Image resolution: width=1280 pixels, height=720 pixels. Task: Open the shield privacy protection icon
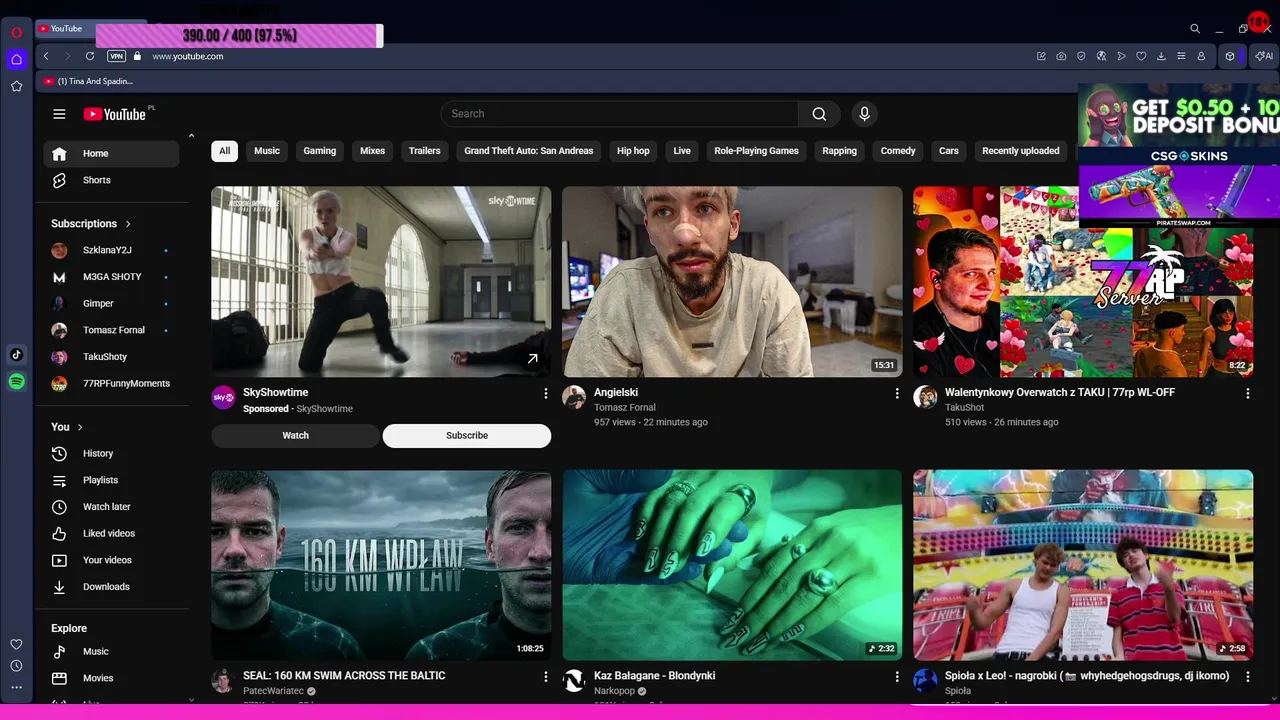(x=1081, y=56)
